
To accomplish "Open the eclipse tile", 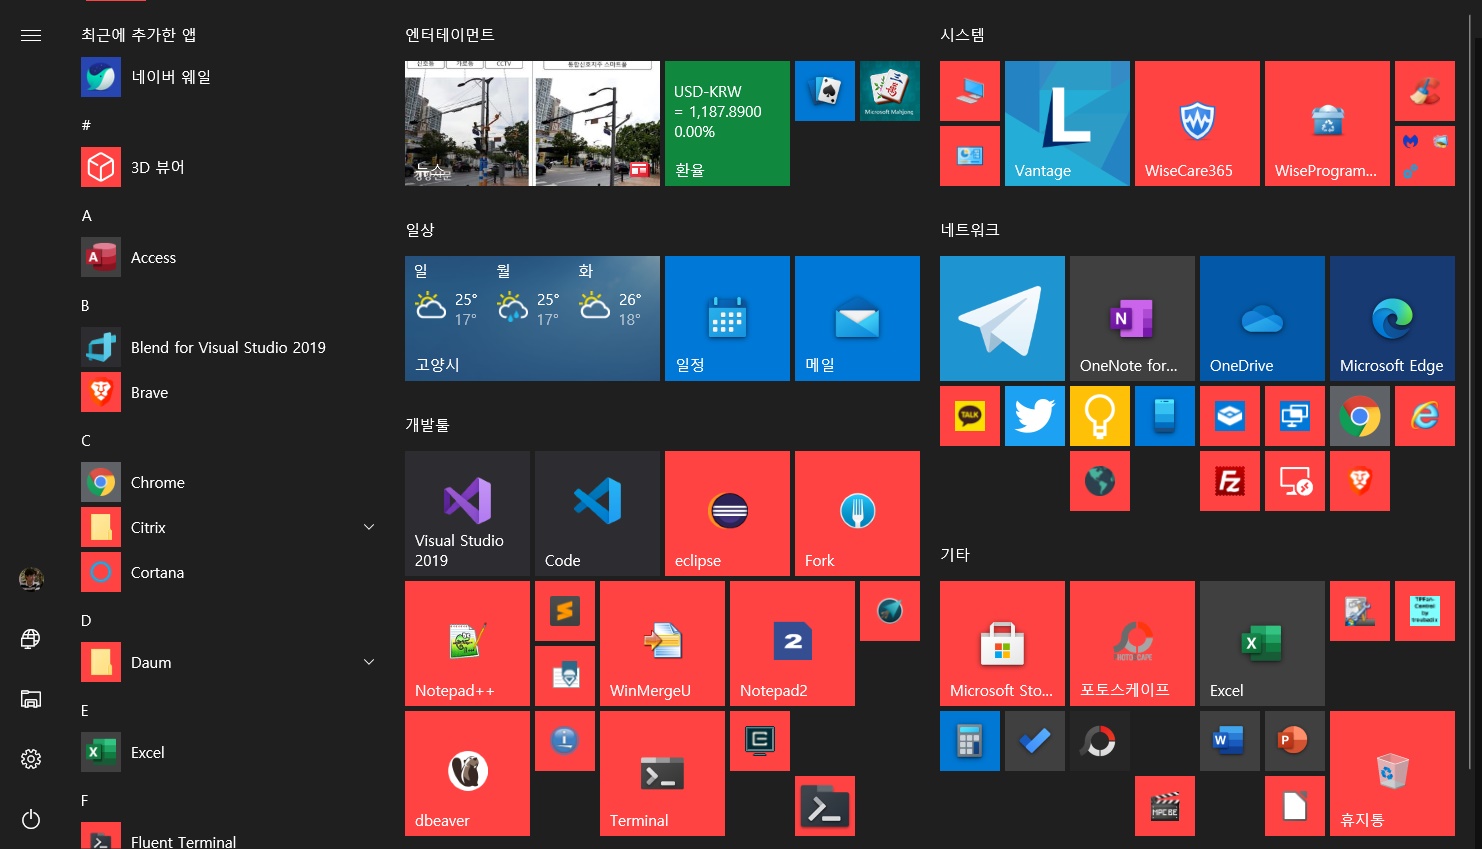I will point(727,513).
